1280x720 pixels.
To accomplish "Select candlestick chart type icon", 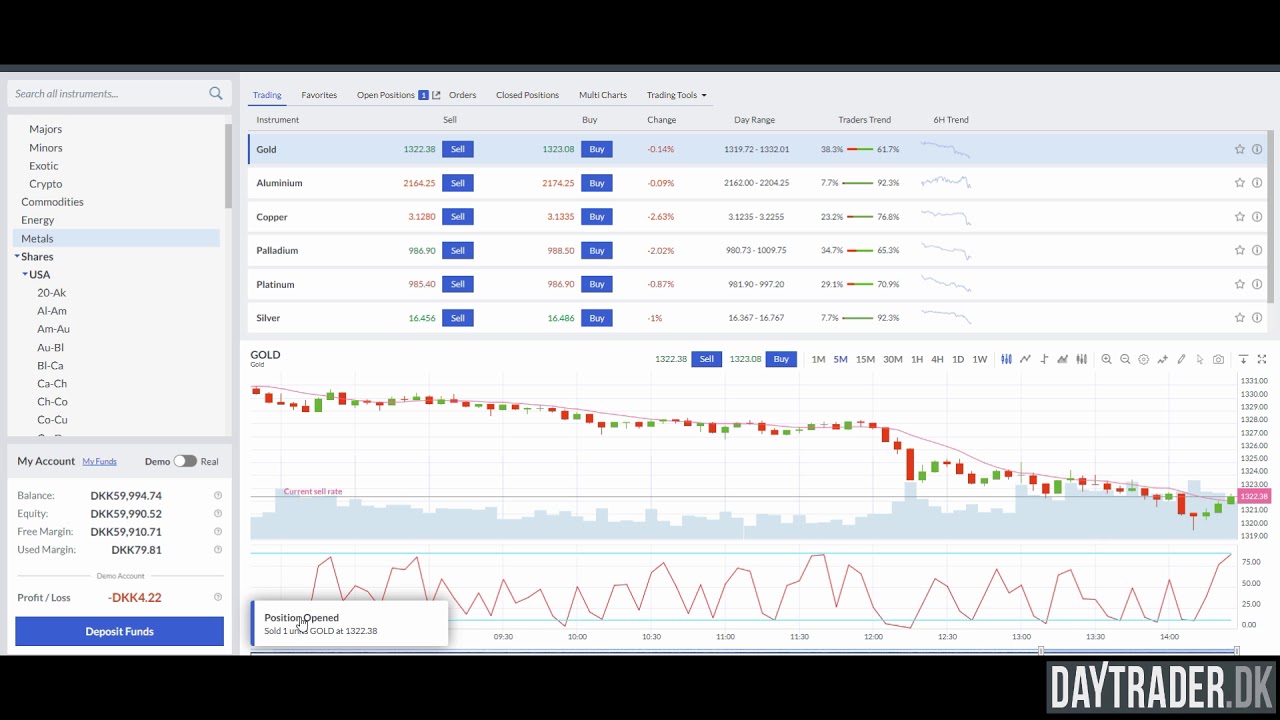I will (x=1006, y=359).
